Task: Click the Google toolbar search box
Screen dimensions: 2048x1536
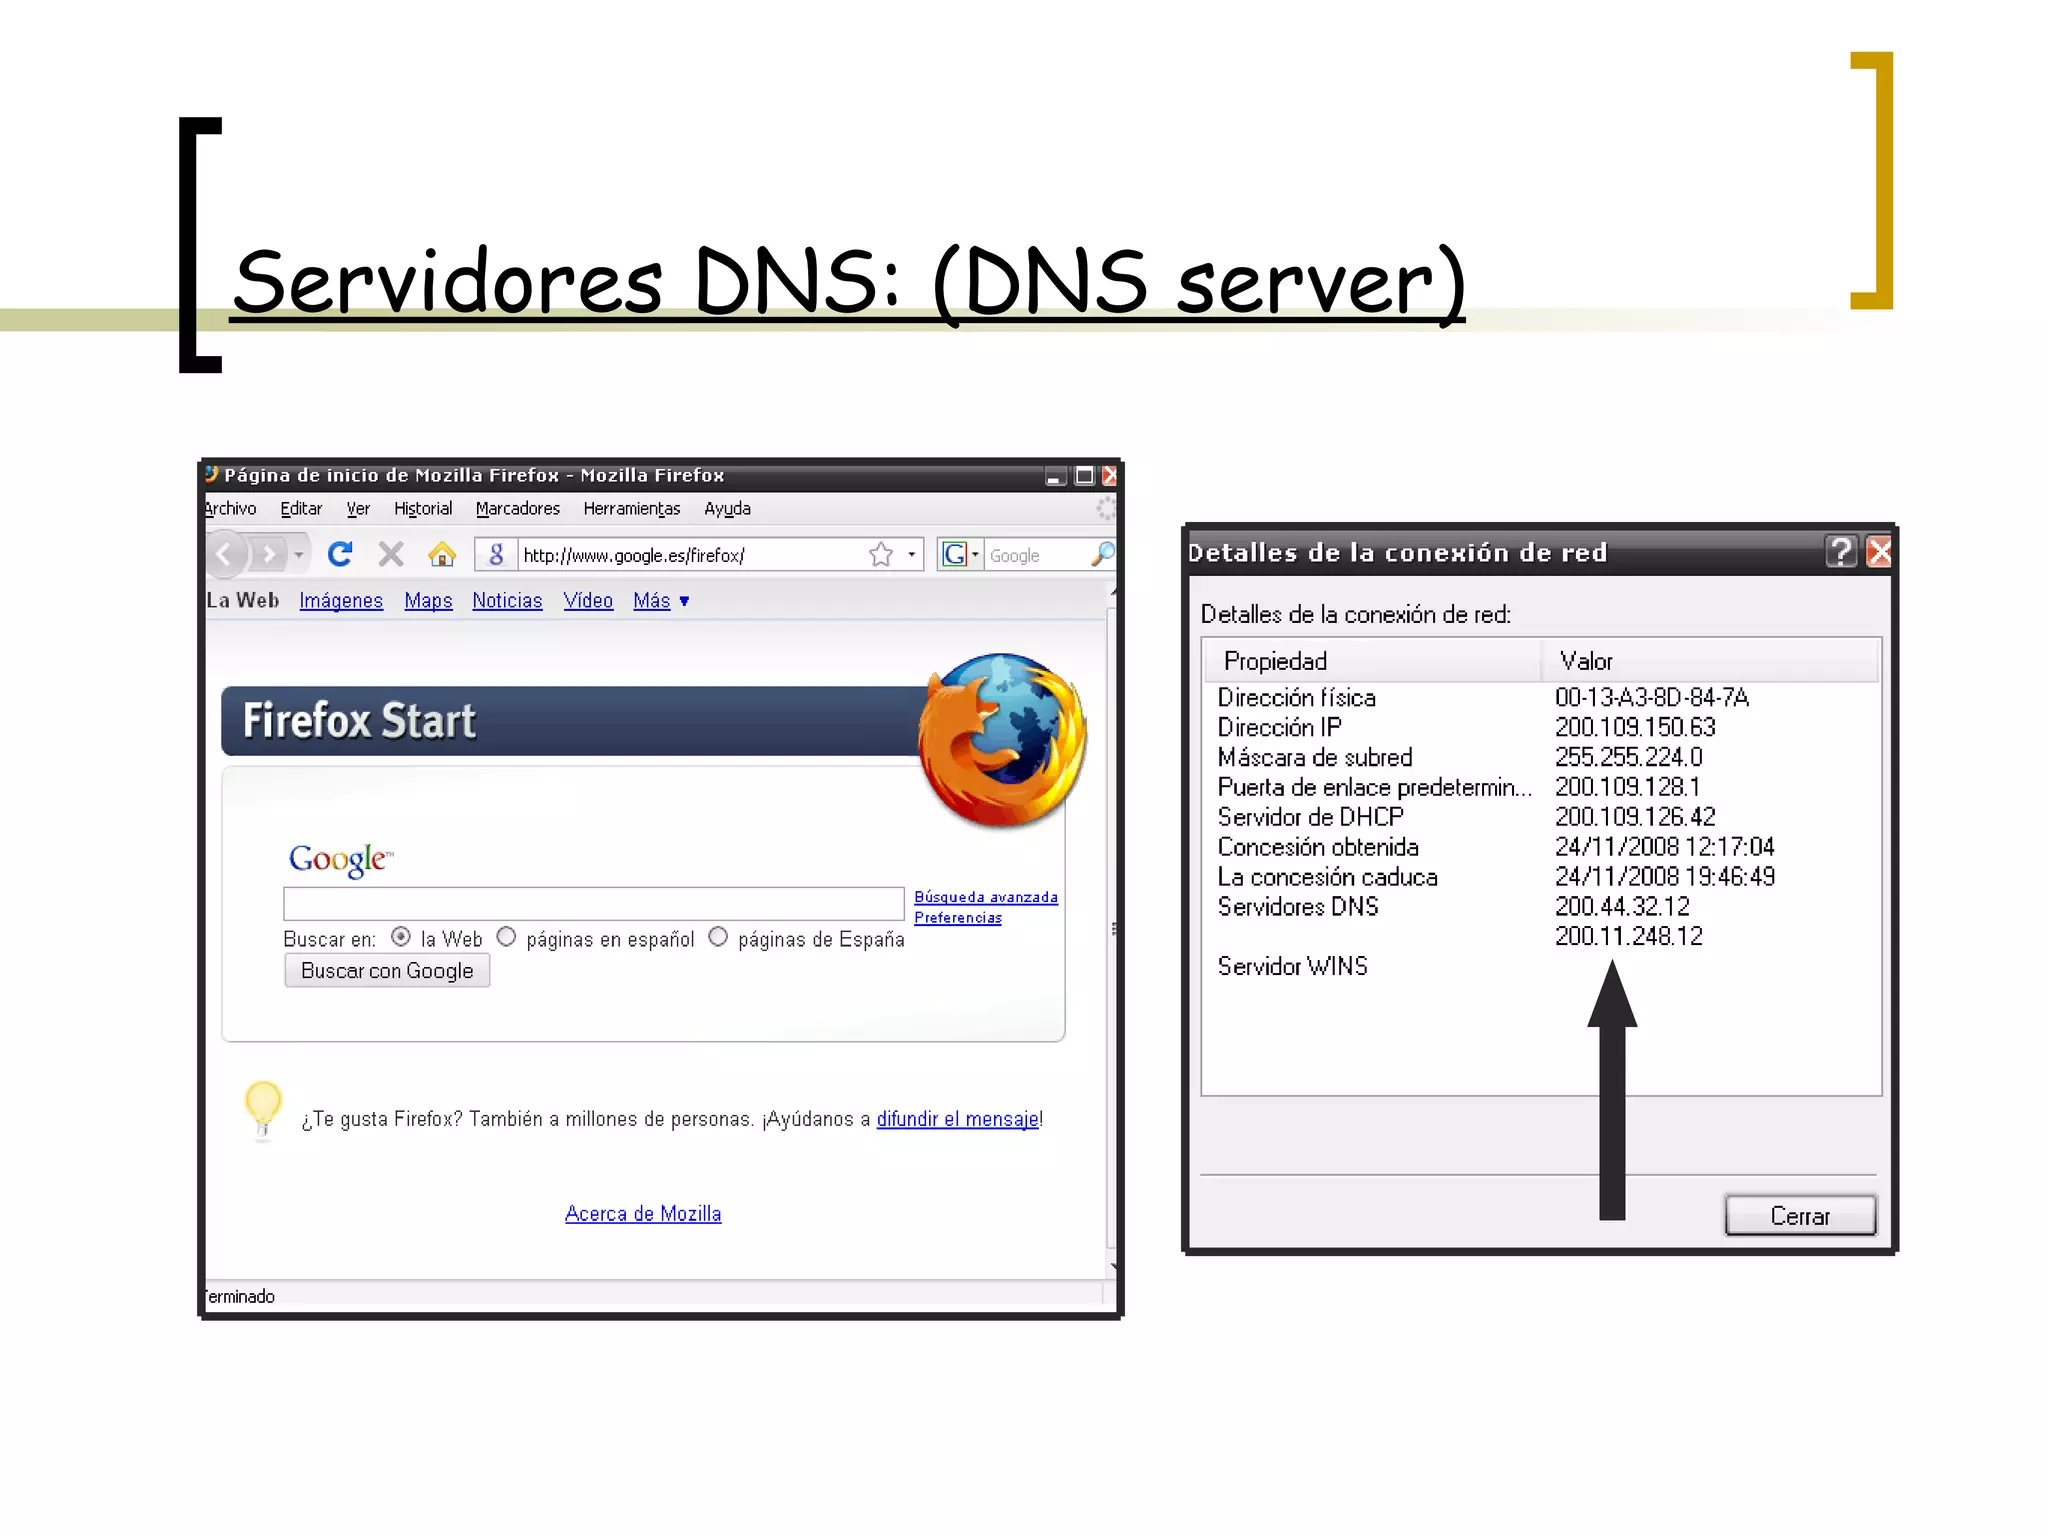Action: coord(1036,555)
